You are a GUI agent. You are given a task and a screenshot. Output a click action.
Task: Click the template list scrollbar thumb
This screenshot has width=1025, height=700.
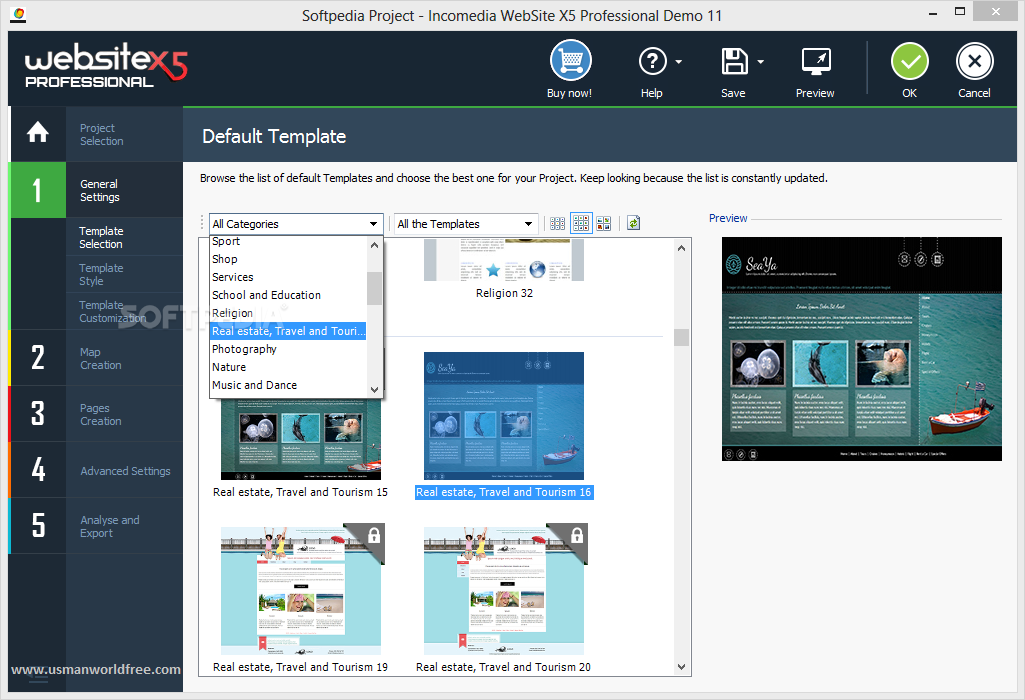(x=681, y=337)
